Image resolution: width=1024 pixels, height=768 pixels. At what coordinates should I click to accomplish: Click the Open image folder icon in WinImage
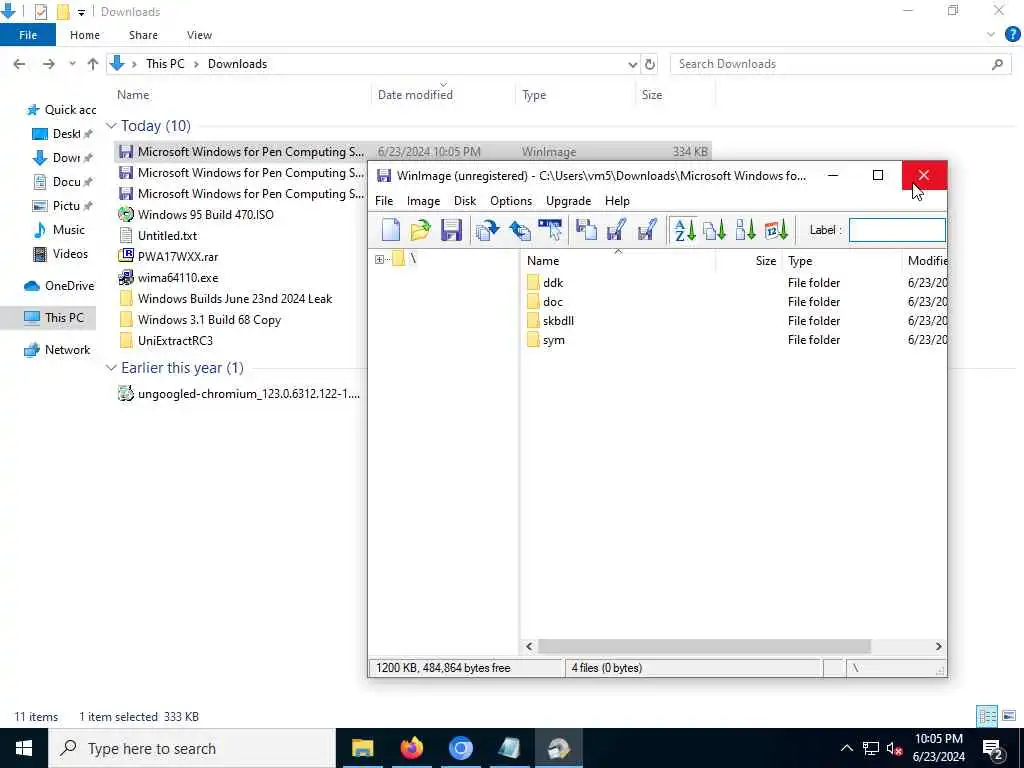[x=421, y=230]
